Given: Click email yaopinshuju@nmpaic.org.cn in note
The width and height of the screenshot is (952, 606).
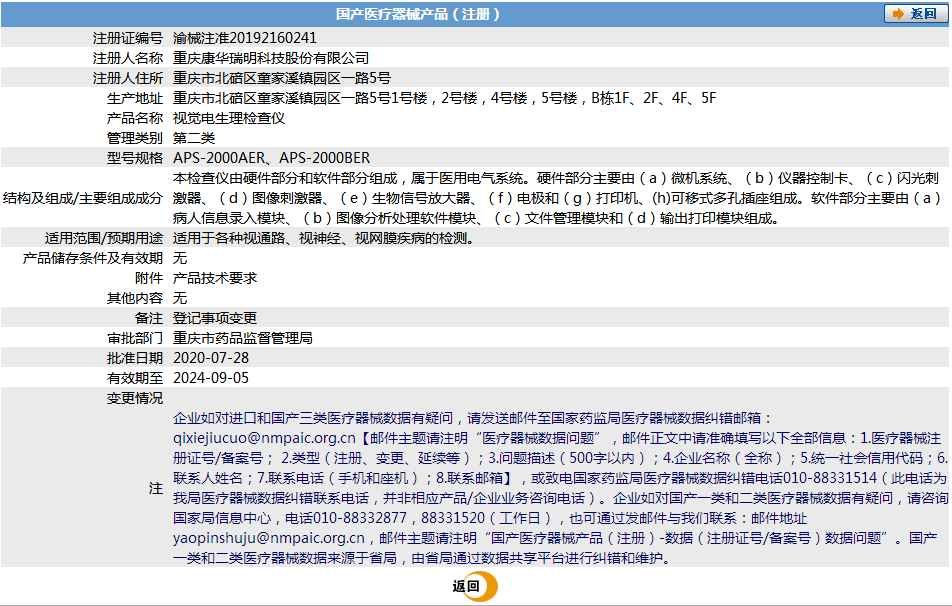Looking at the screenshot, I should tap(269, 538).
